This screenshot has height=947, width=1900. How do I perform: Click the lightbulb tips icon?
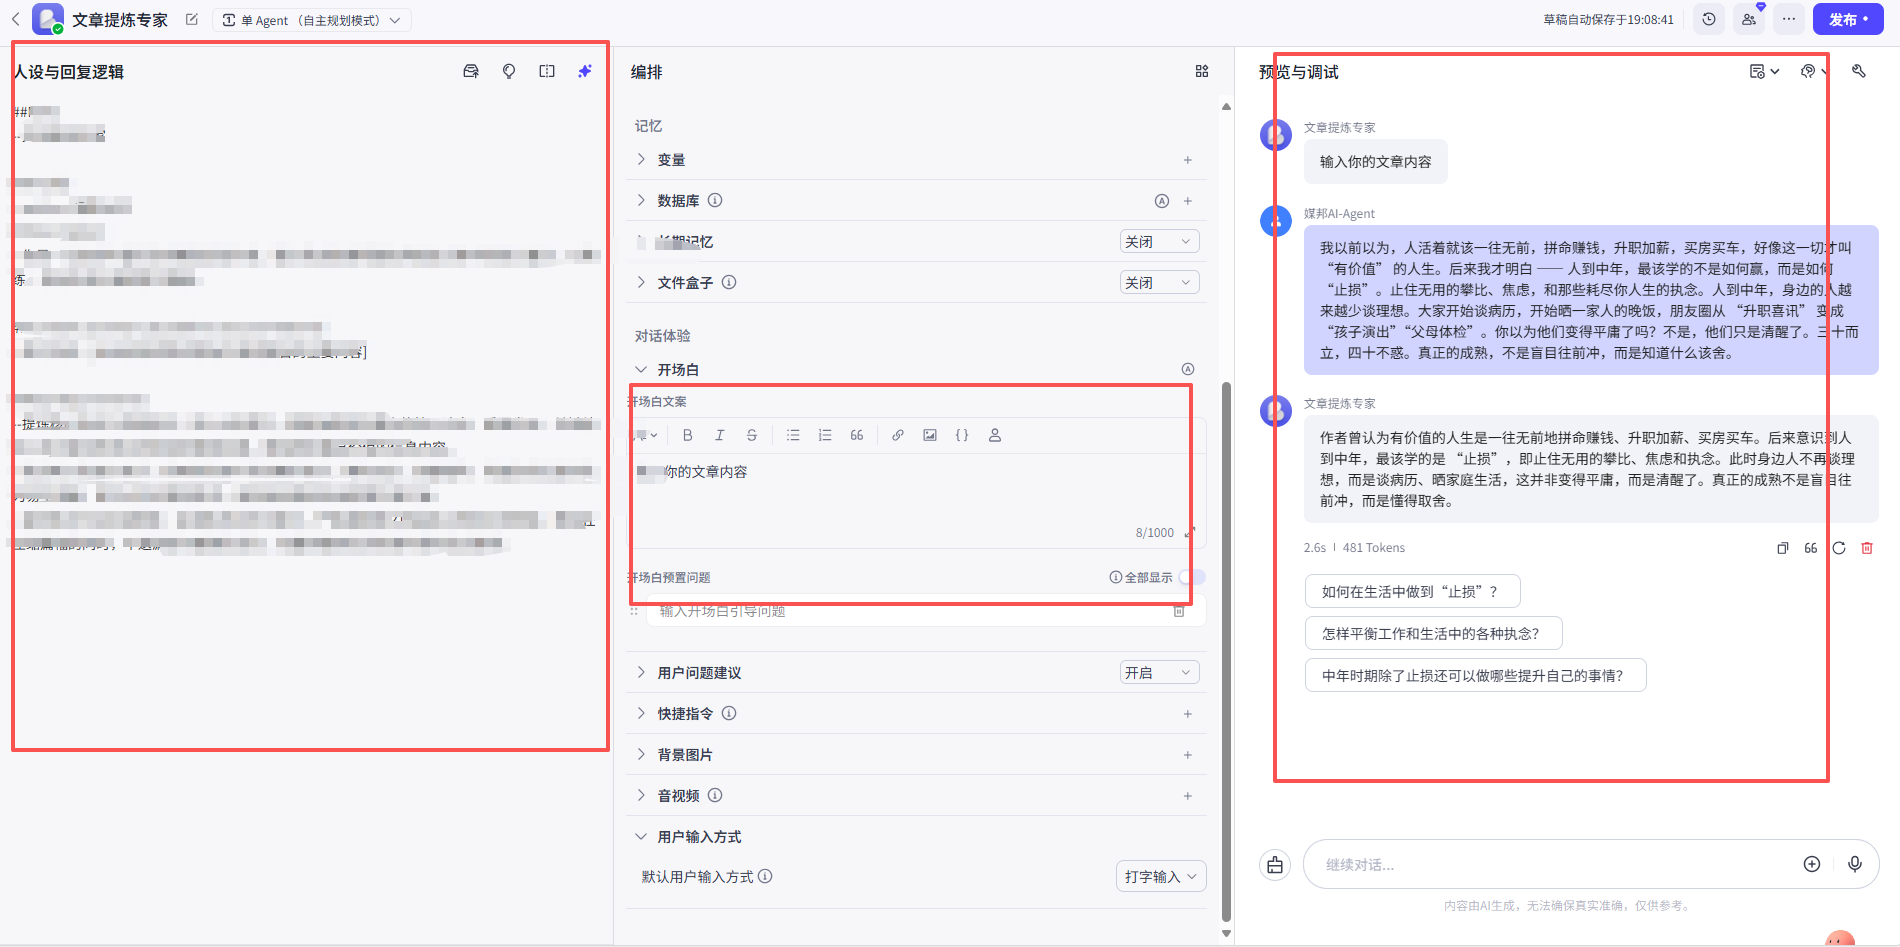[509, 71]
